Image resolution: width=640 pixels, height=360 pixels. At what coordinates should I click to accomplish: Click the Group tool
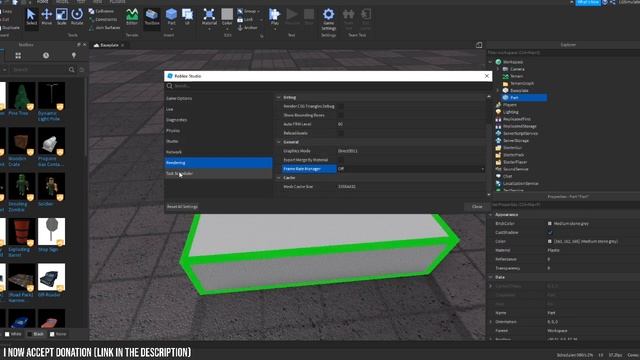[x=247, y=11]
